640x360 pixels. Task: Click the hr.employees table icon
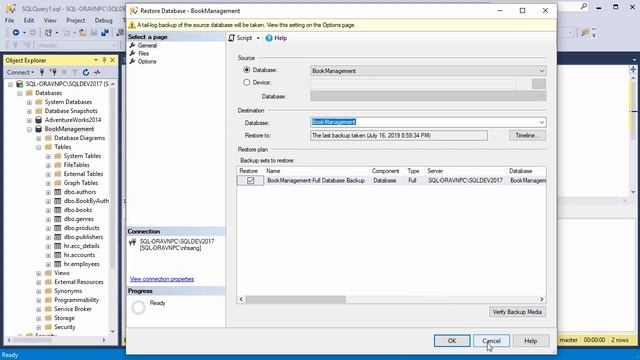[58, 264]
